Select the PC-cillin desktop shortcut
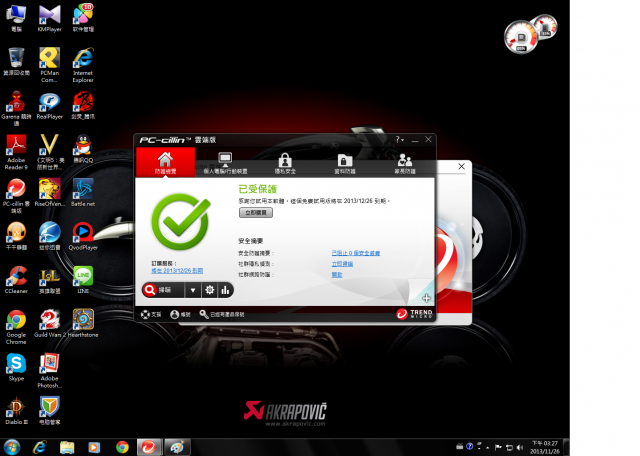This screenshot has height=456, width=640. (x=16, y=196)
